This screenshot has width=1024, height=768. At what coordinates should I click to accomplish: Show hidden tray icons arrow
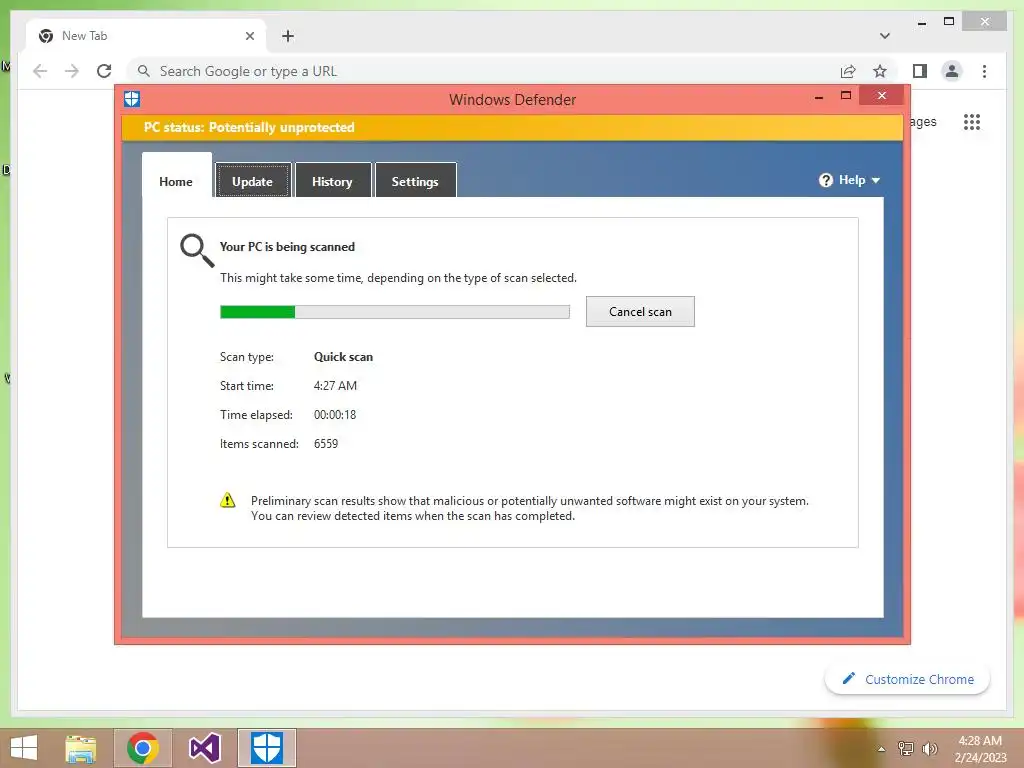tap(881, 749)
